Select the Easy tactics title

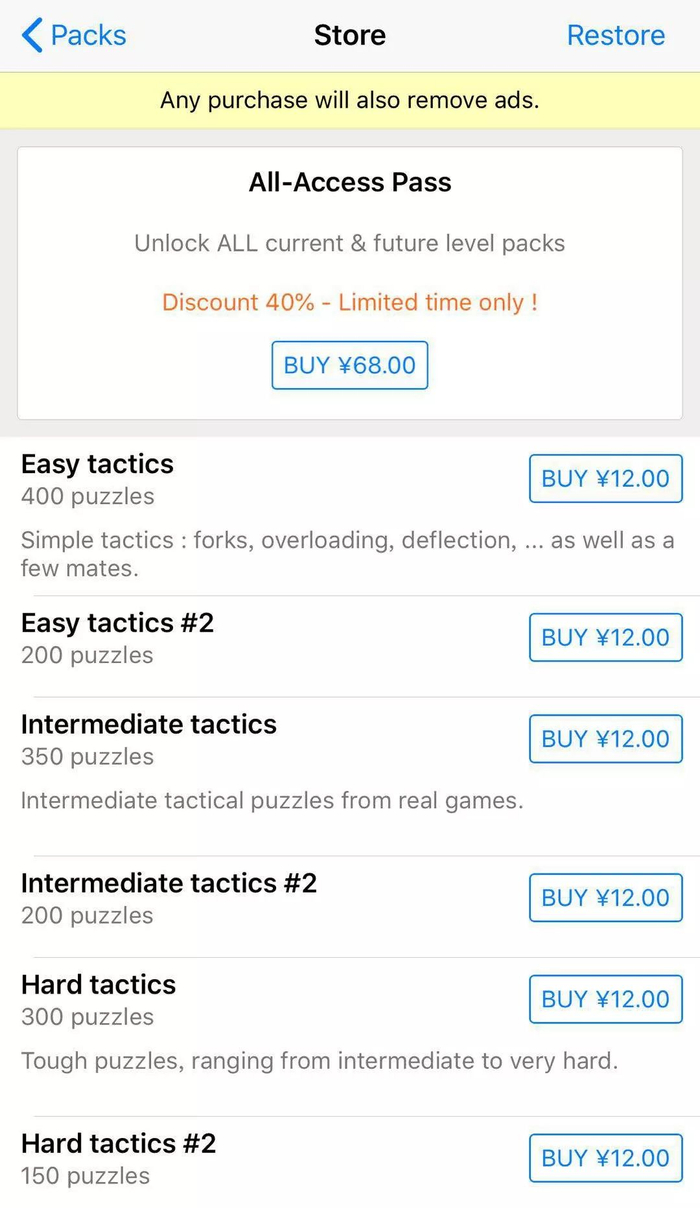tap(97, 464)
